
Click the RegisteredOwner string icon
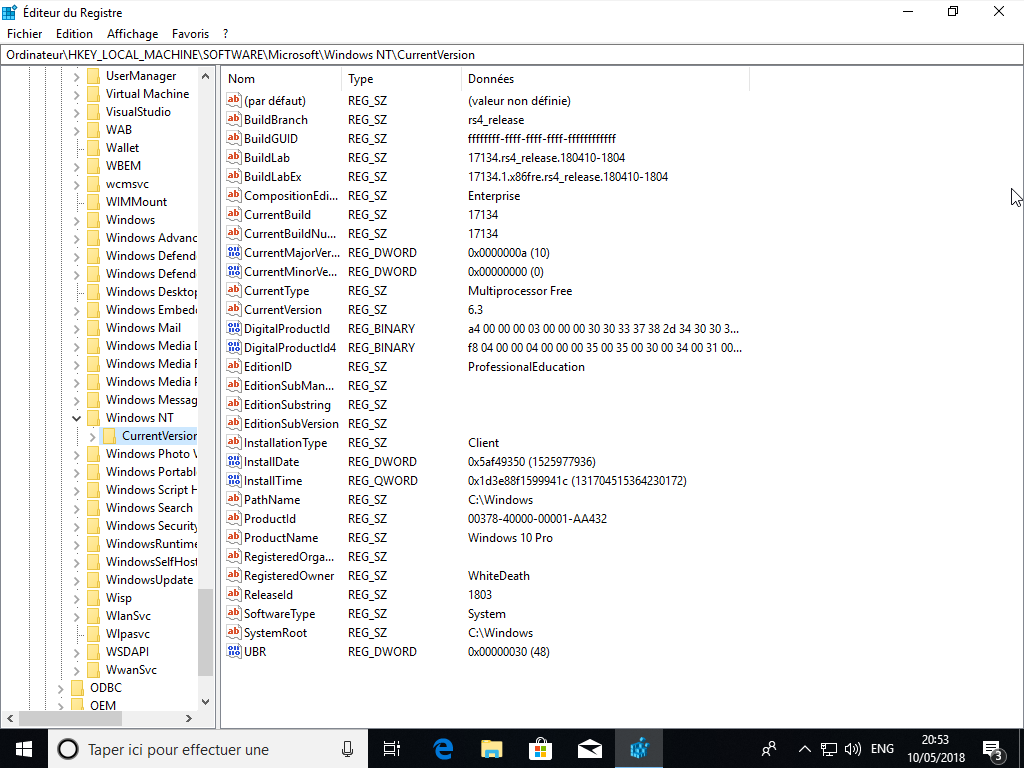234,575
